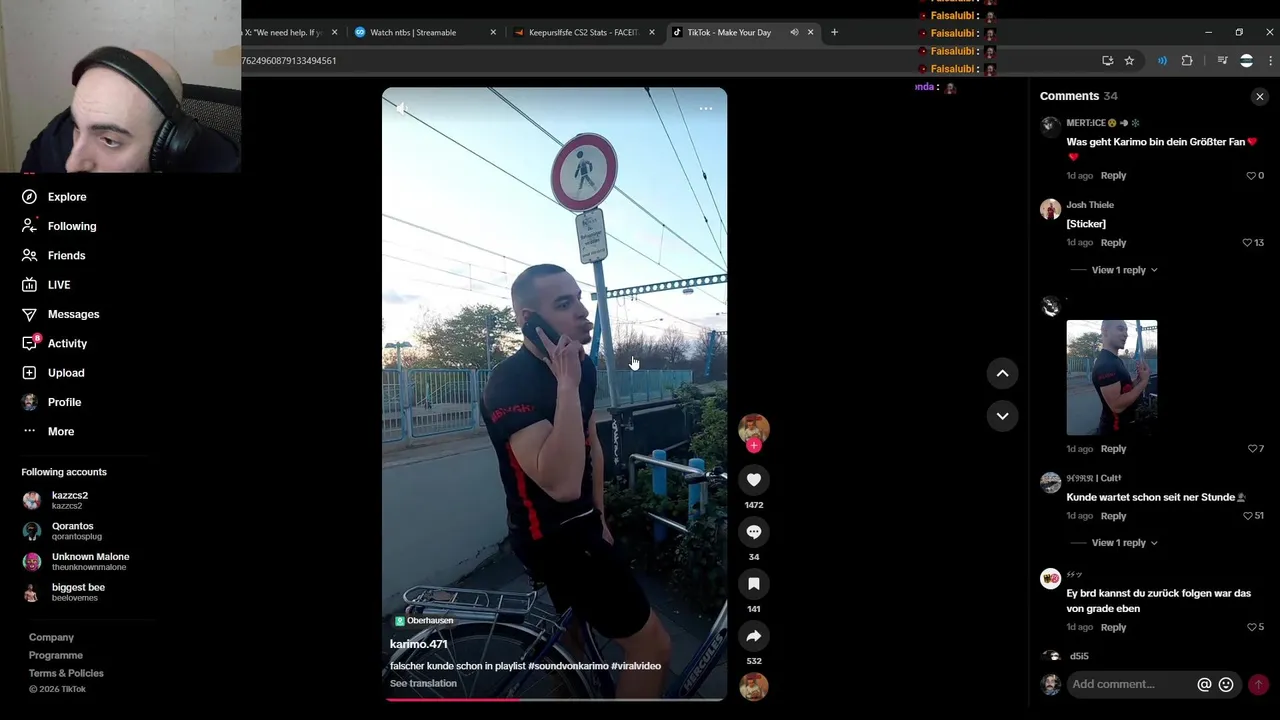Screen dimensions: 1280x720
Task: Go to the Following feed
Action: pos(60,226)
